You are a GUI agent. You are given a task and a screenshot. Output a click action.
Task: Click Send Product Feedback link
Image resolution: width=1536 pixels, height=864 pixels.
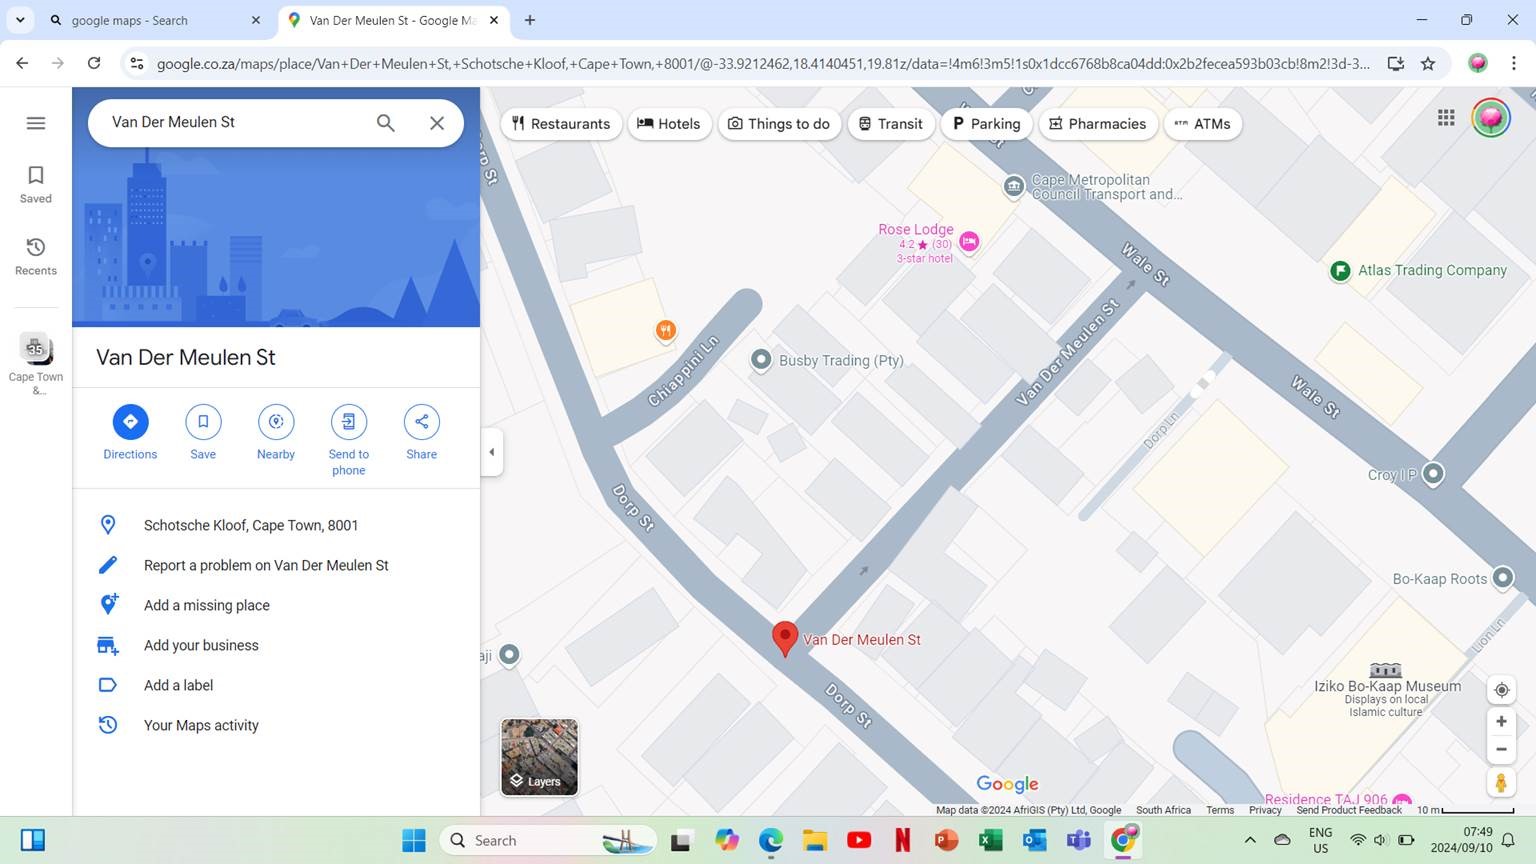(x=1349, y=810)
